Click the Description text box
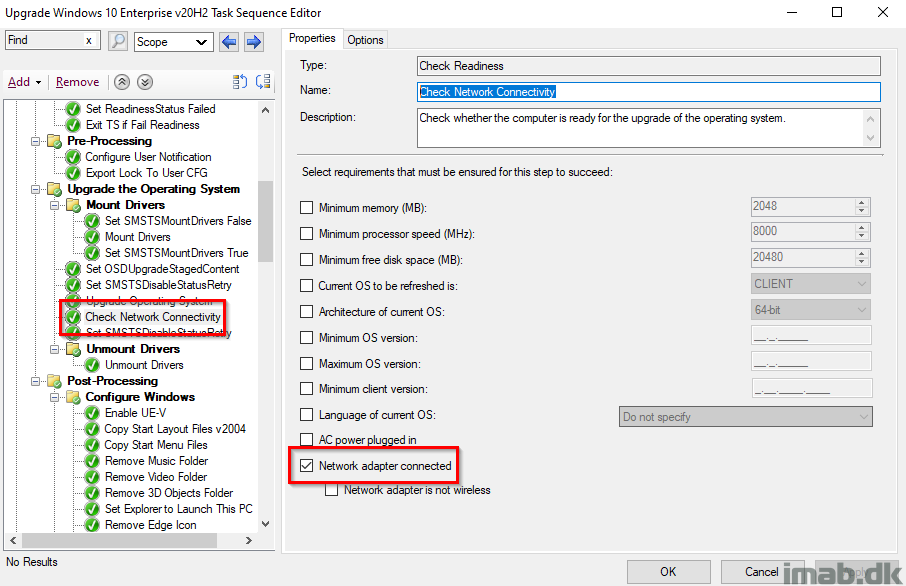The height and width of the screenshot is (586, 906). tap(648, 128)
